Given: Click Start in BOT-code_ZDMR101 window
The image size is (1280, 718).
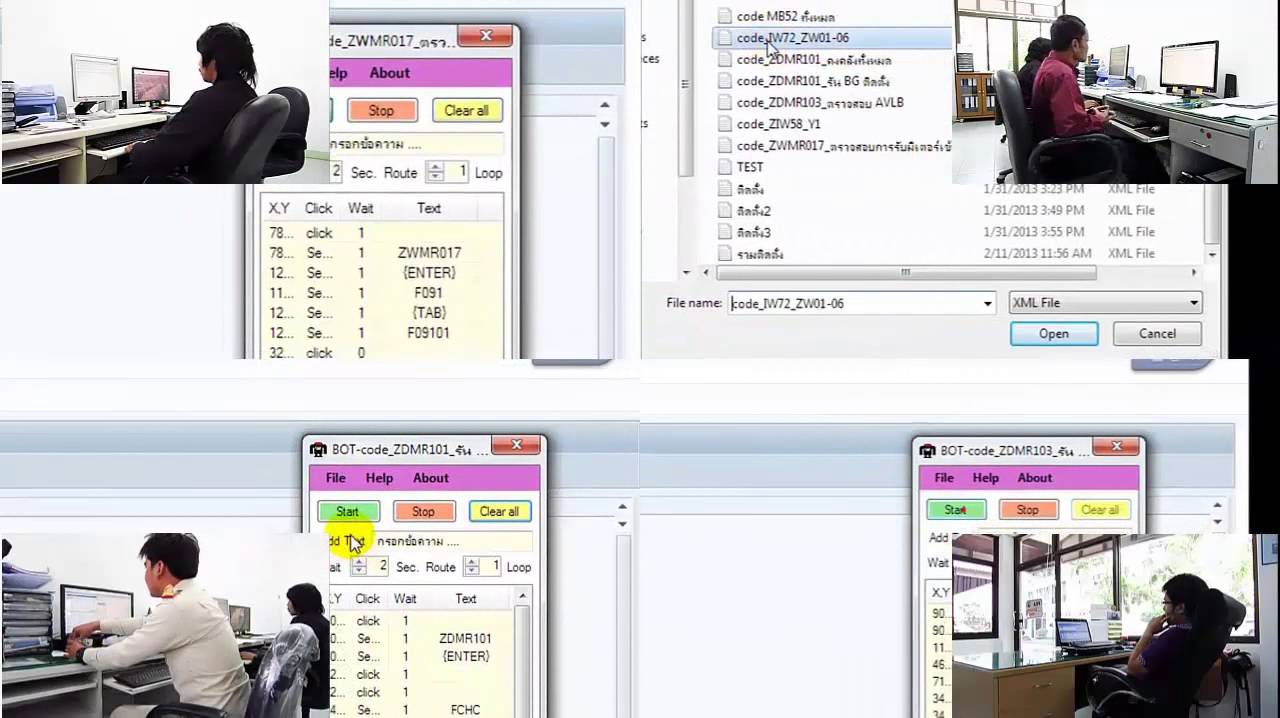Looking at the screenshot, I should click(x=348, y=511).
